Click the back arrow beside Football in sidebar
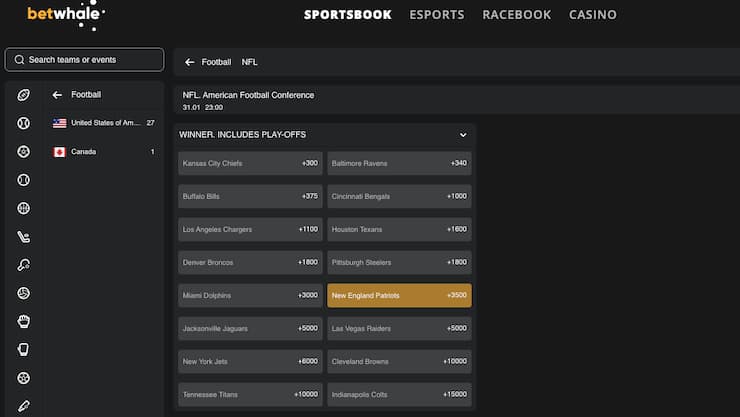740x417 pixels. 57,95
